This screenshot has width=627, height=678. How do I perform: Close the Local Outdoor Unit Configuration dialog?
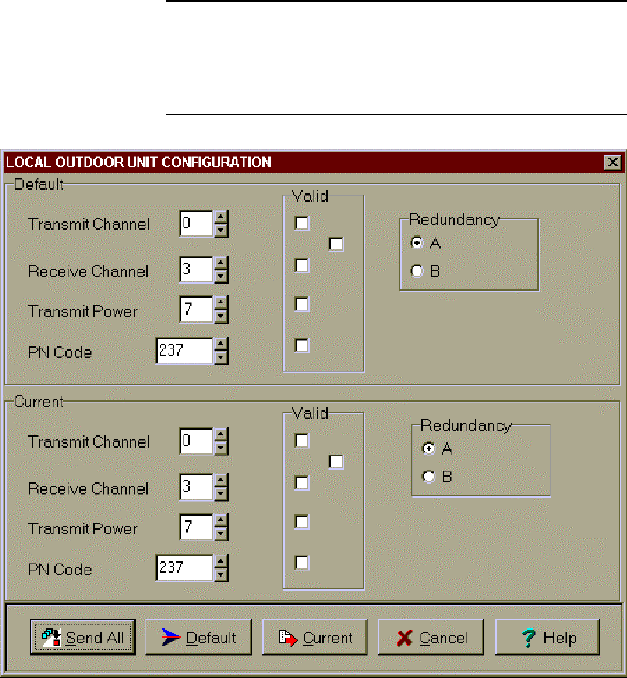click(613, 162)
